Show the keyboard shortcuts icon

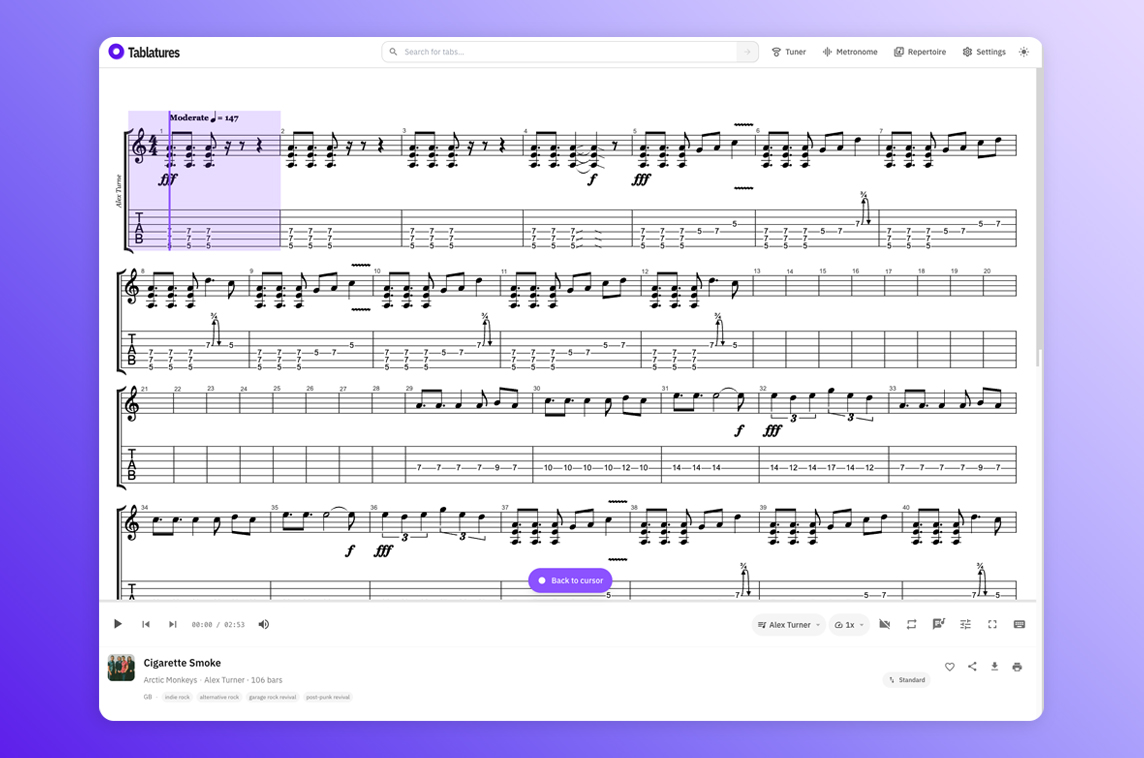tap(1019, 624)
